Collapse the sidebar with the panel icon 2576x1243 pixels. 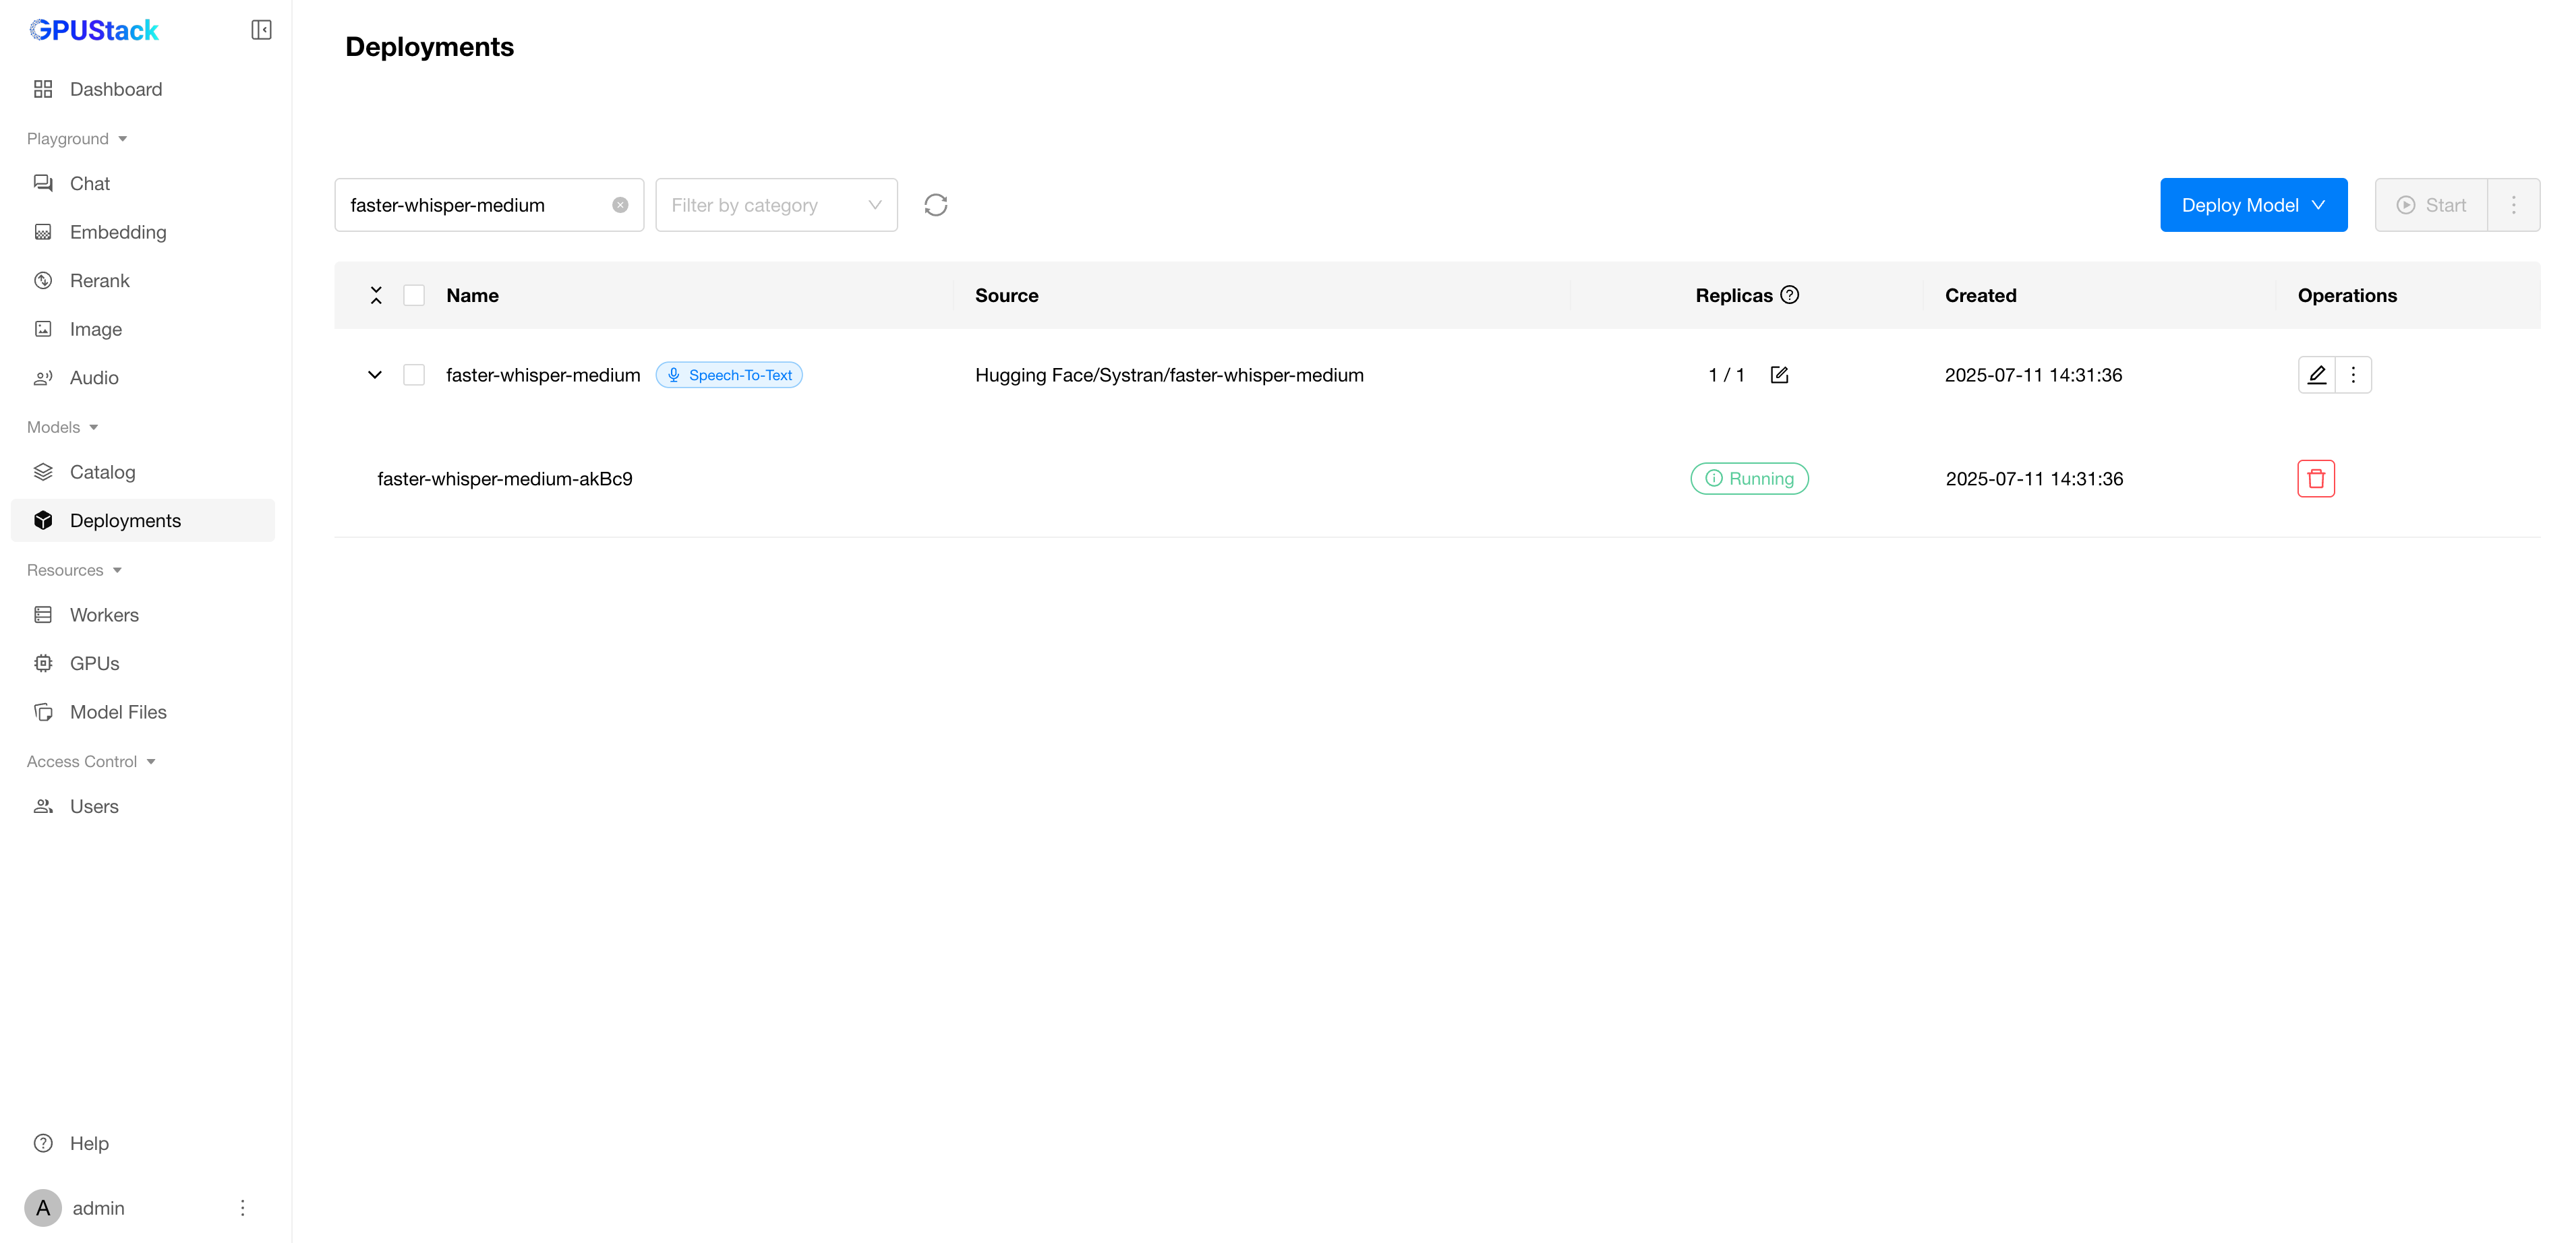(261, 30)
